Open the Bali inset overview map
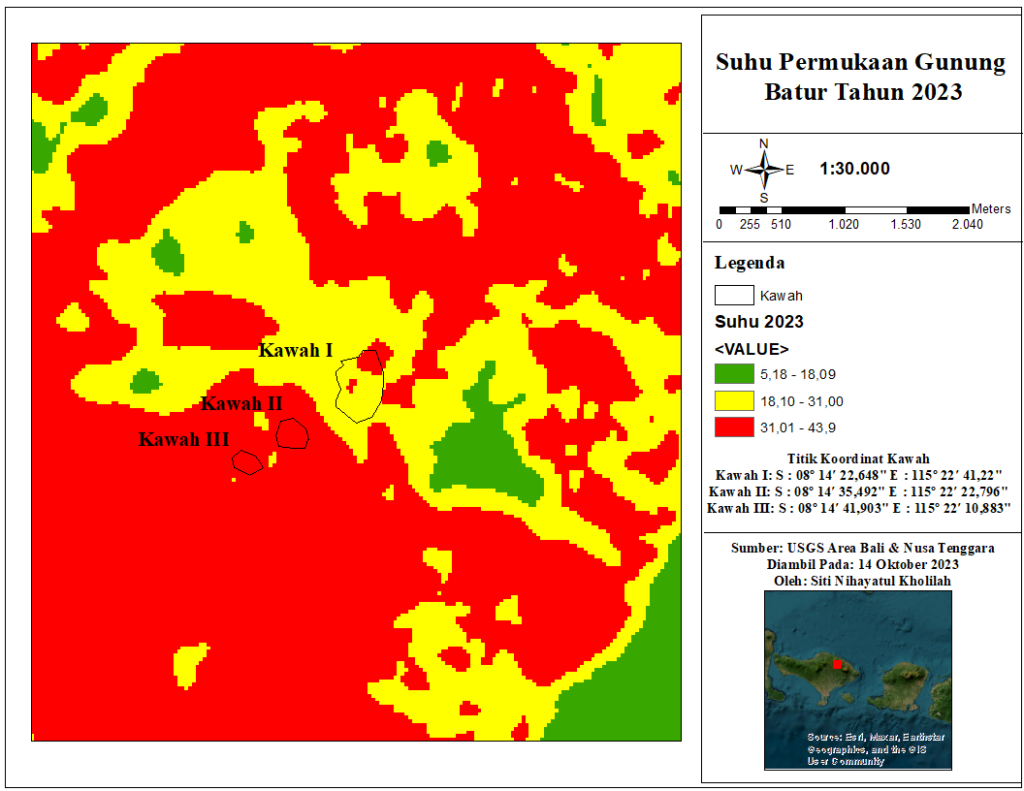This screenshot has width=1024, height=791. (858, 680)
